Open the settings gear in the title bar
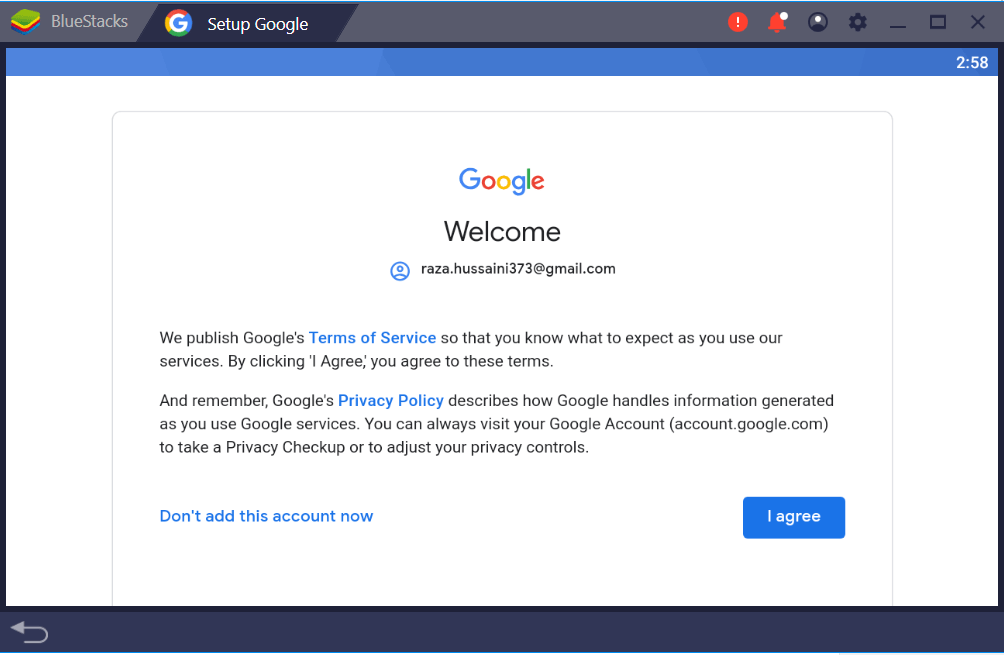 [x=857, y=22]
